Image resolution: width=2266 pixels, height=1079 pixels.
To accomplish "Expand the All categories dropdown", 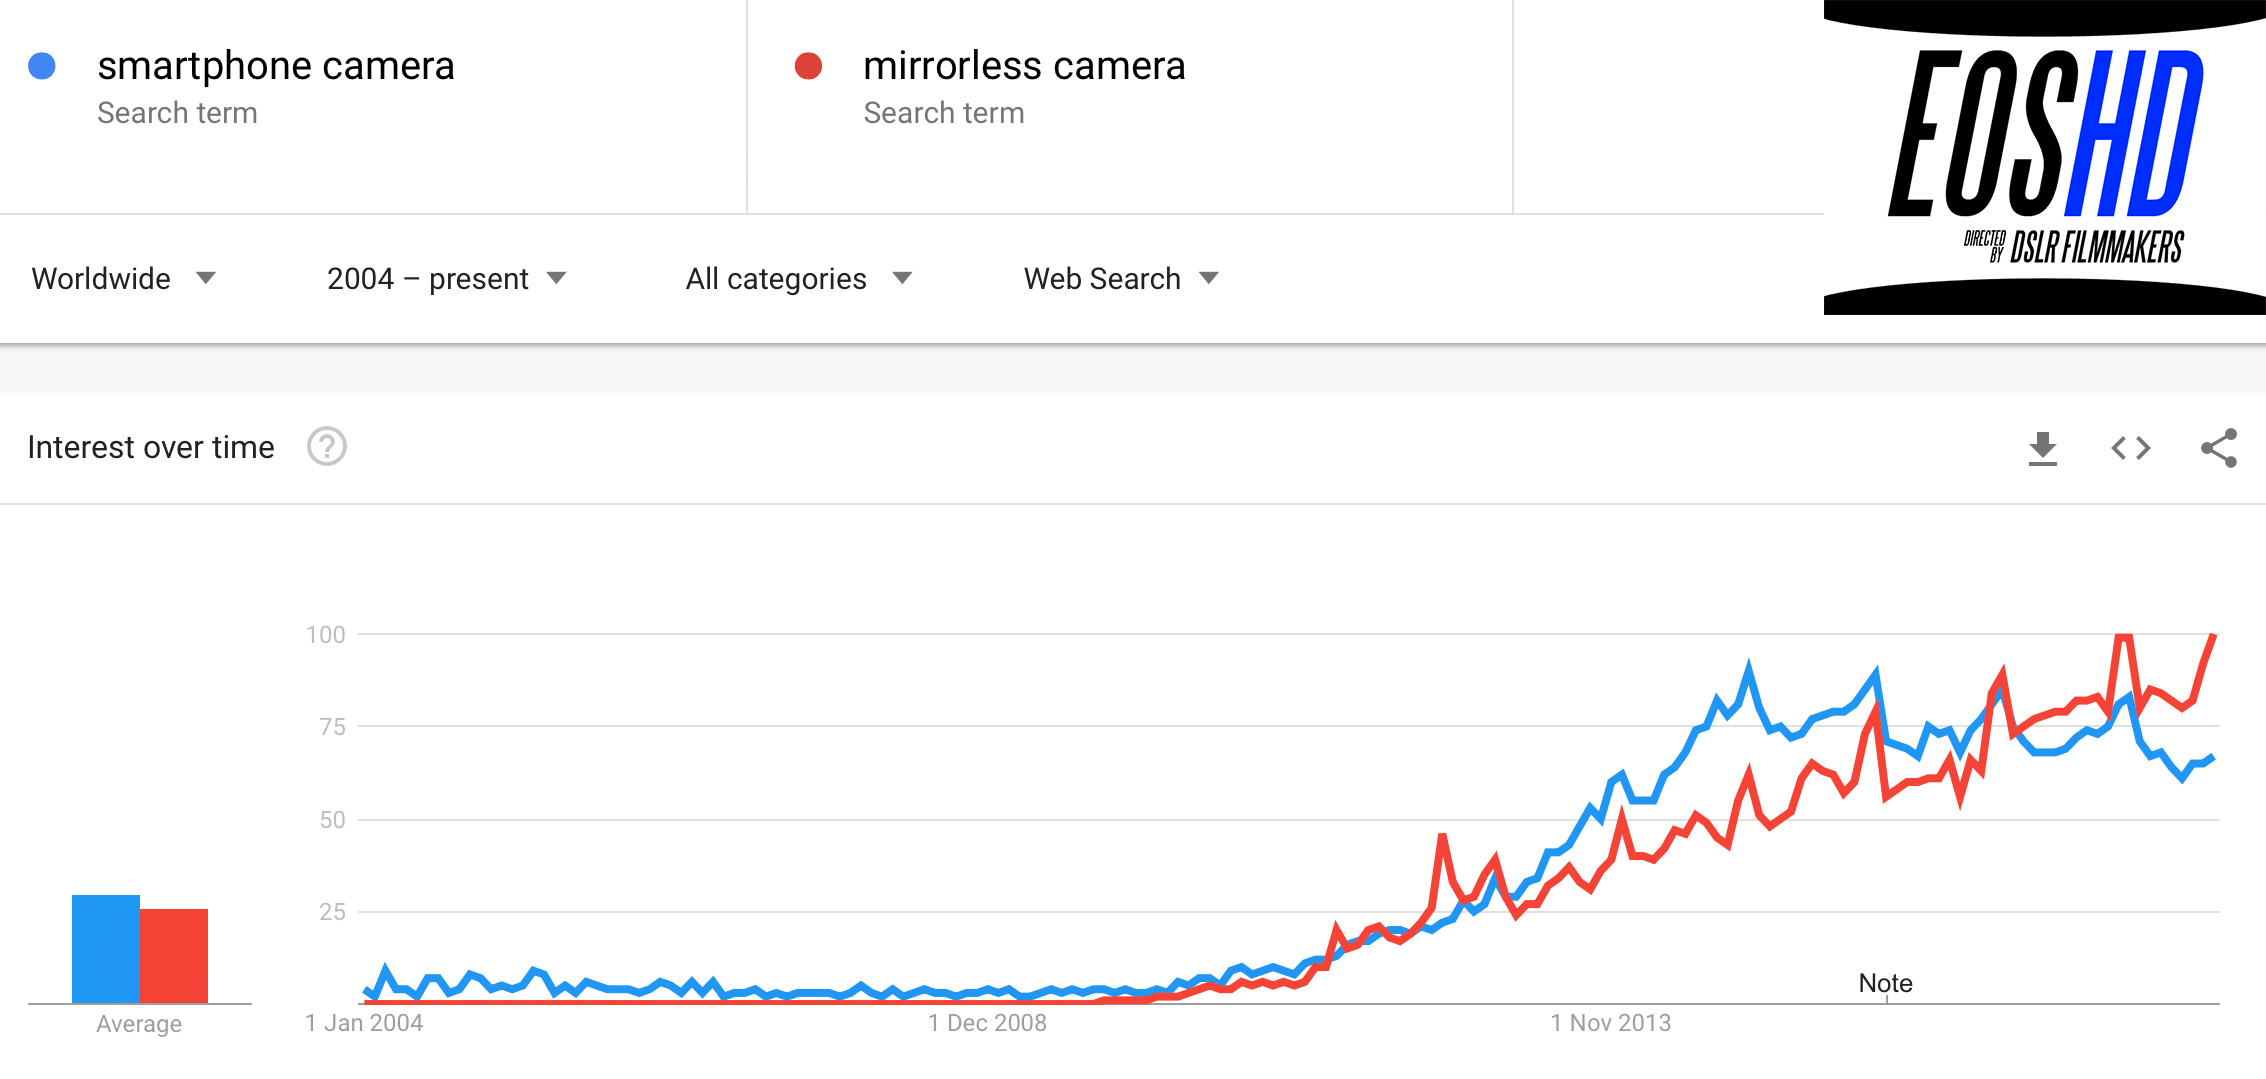I will tap(798, 278).
